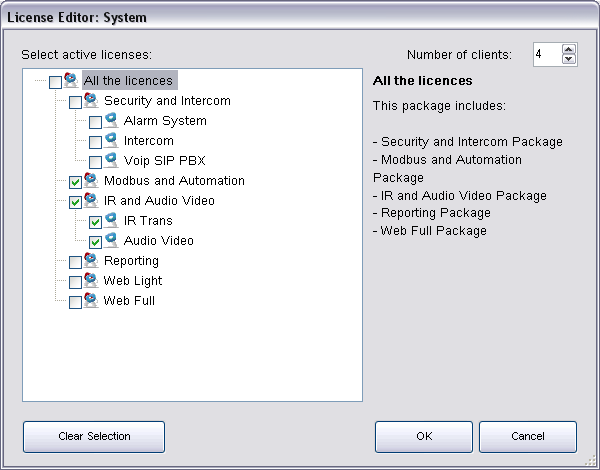
Task: Uncheck the Audio Video checkbox
Action: coord(95,243)
